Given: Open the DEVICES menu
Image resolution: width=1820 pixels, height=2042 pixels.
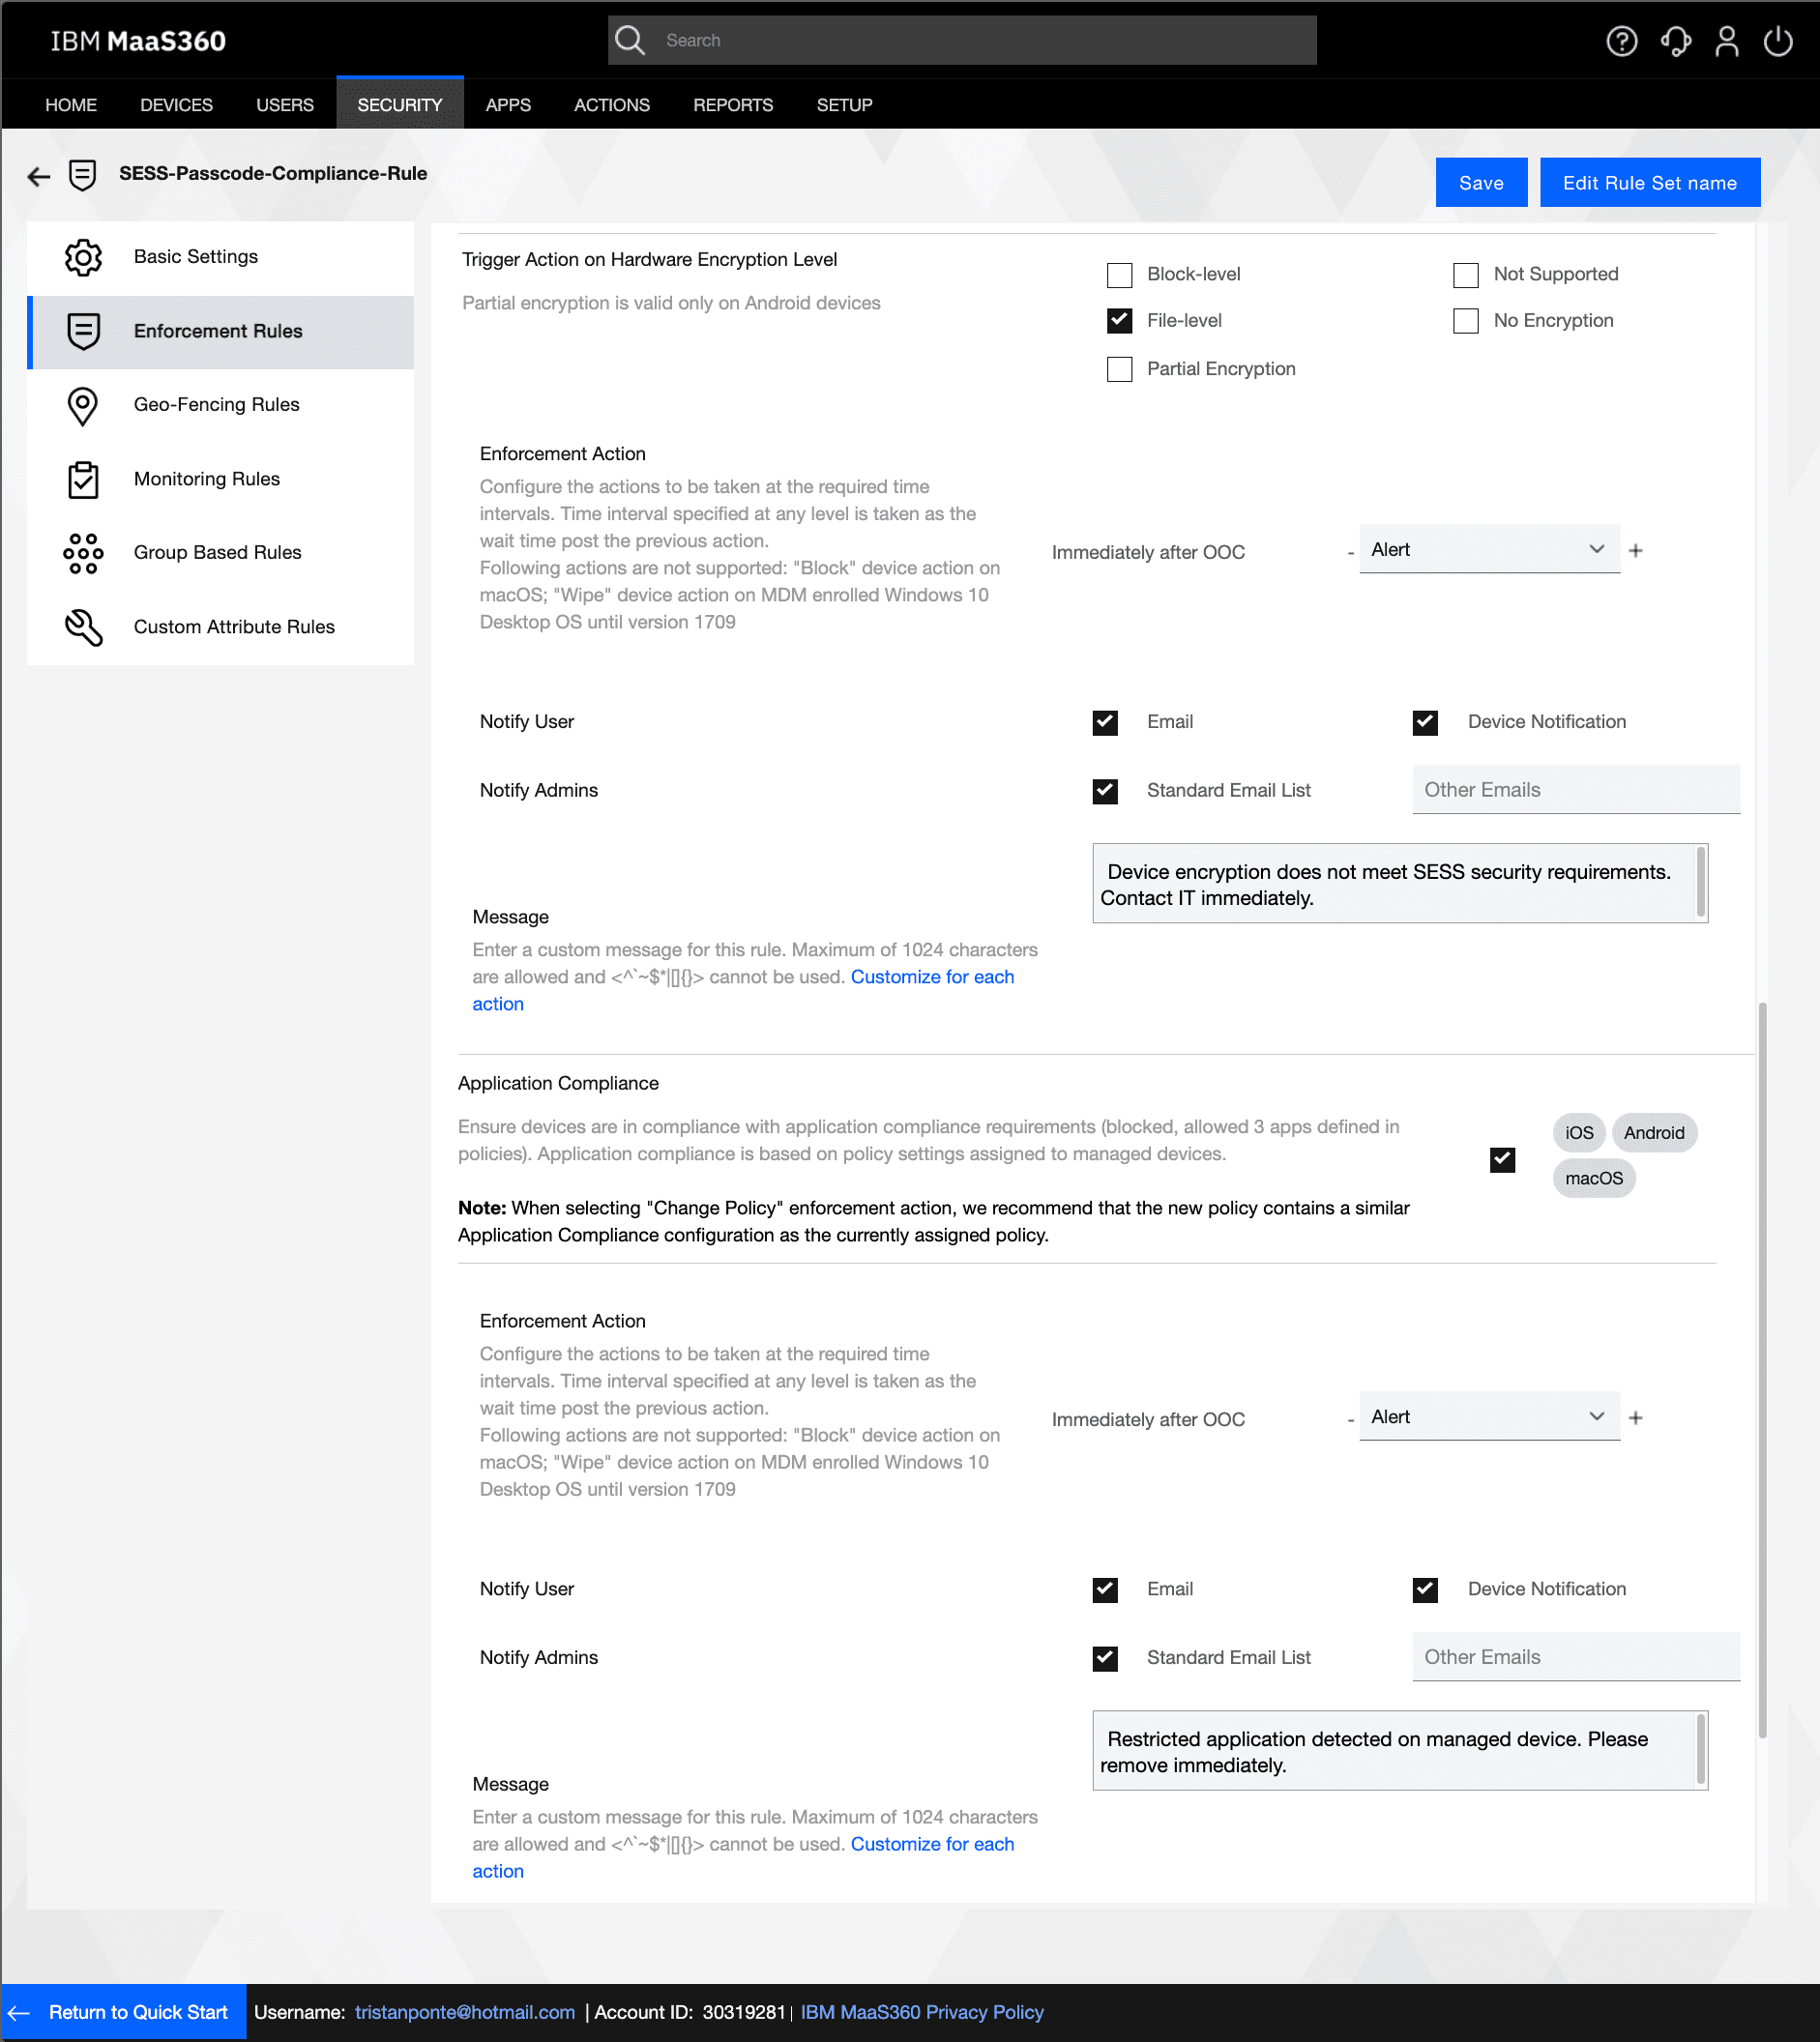Looking at the screenshot, I should 176,105.
